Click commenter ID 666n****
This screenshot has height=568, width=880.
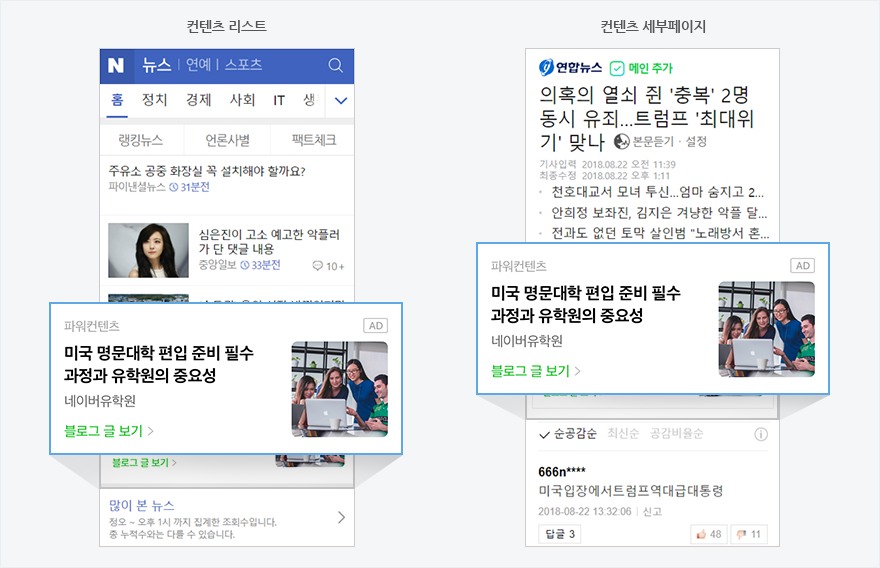pos(562,471)
